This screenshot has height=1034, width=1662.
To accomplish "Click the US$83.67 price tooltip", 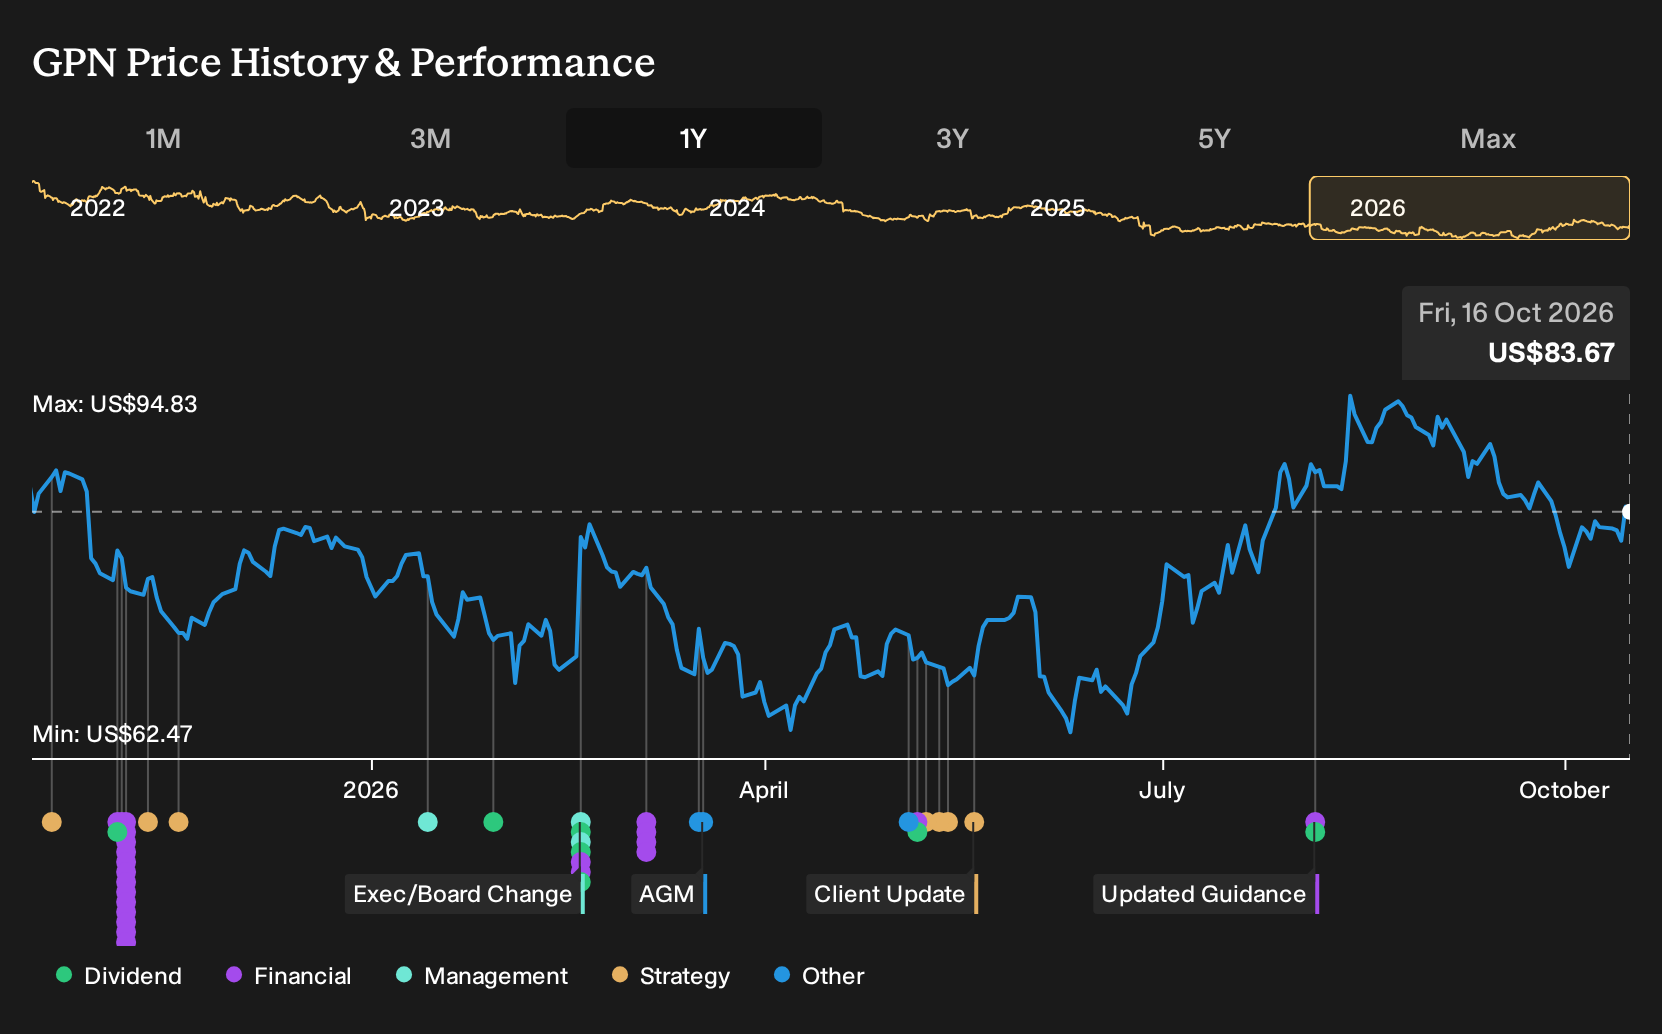I will (x=1516, y=333).
